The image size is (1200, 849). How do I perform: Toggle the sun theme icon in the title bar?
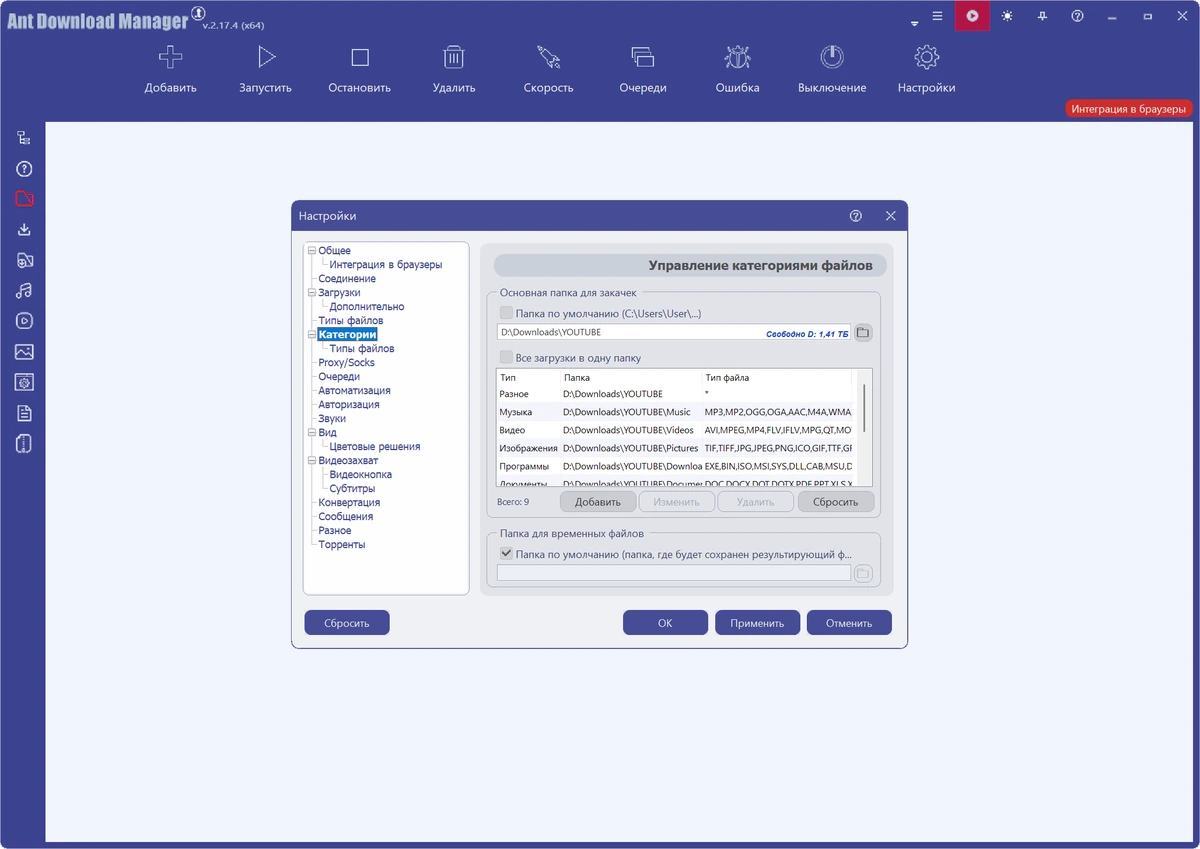(1007, 16)
